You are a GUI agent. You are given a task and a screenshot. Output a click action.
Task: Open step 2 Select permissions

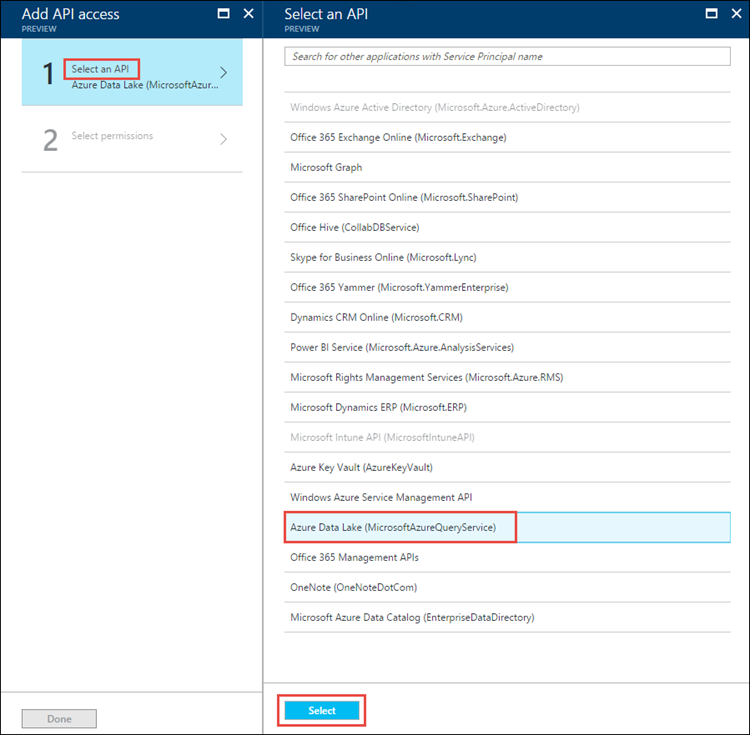tap(132, 139)
